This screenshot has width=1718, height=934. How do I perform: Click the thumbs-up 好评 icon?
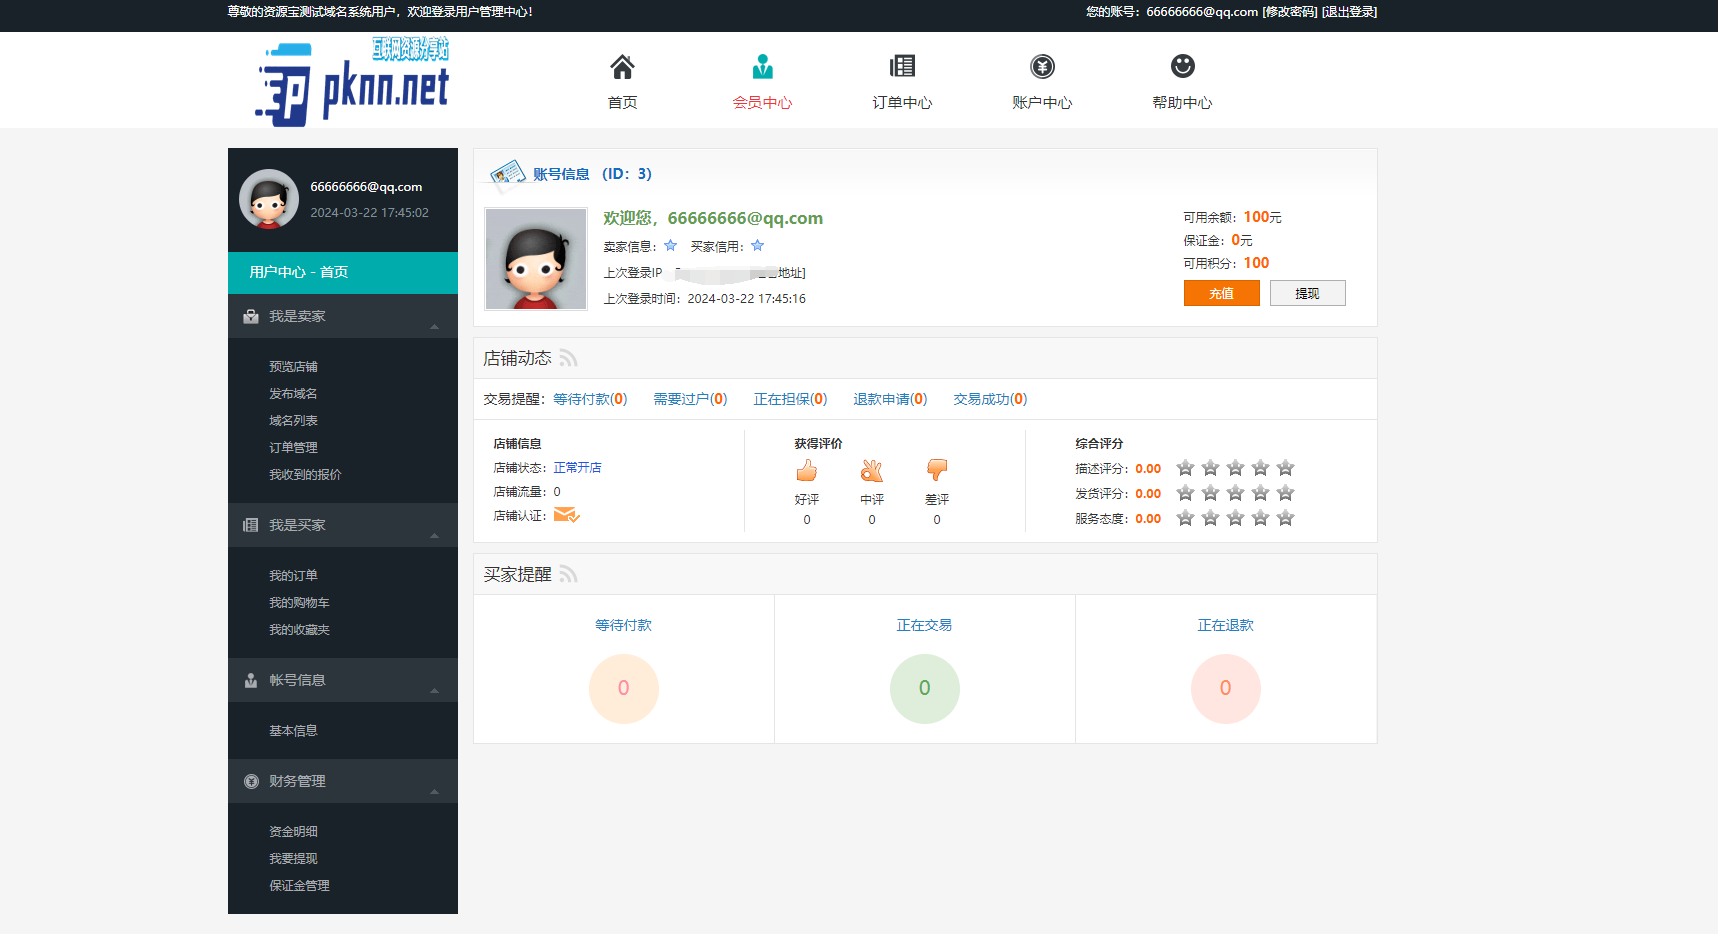coord(806,471)
